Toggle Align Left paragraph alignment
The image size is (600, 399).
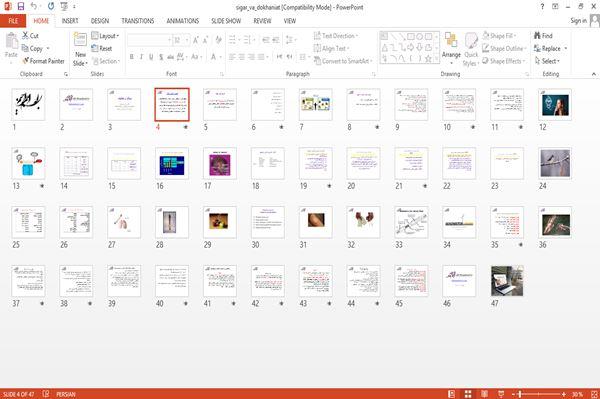232,57
